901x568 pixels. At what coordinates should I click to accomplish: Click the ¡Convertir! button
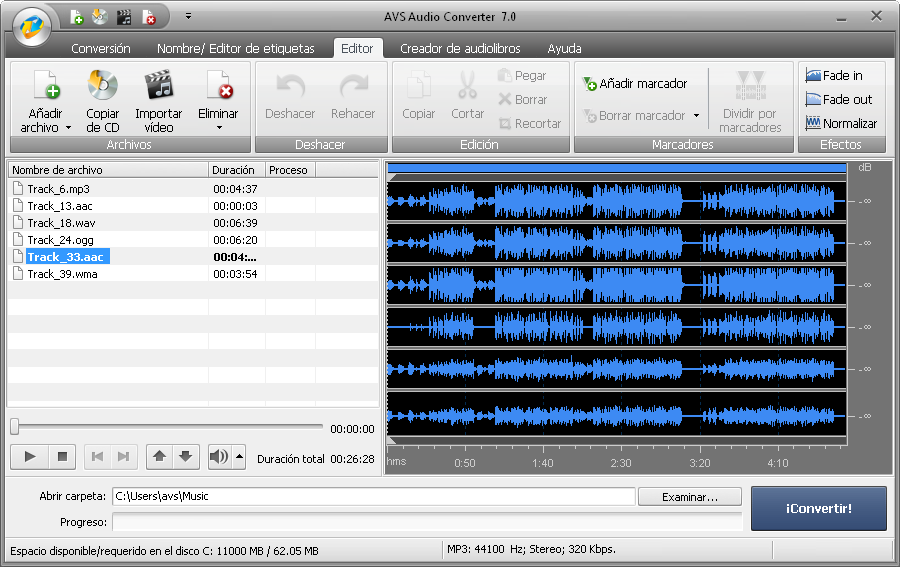tap(819, 508)
